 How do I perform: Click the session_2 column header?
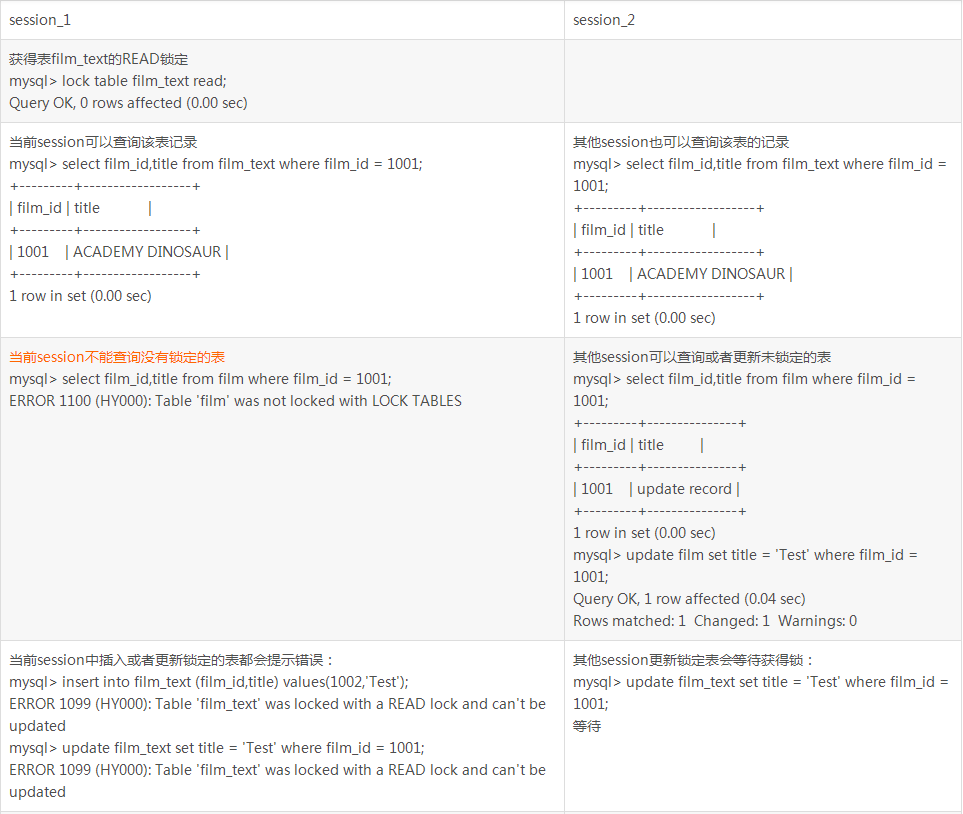tap(604, 20)
